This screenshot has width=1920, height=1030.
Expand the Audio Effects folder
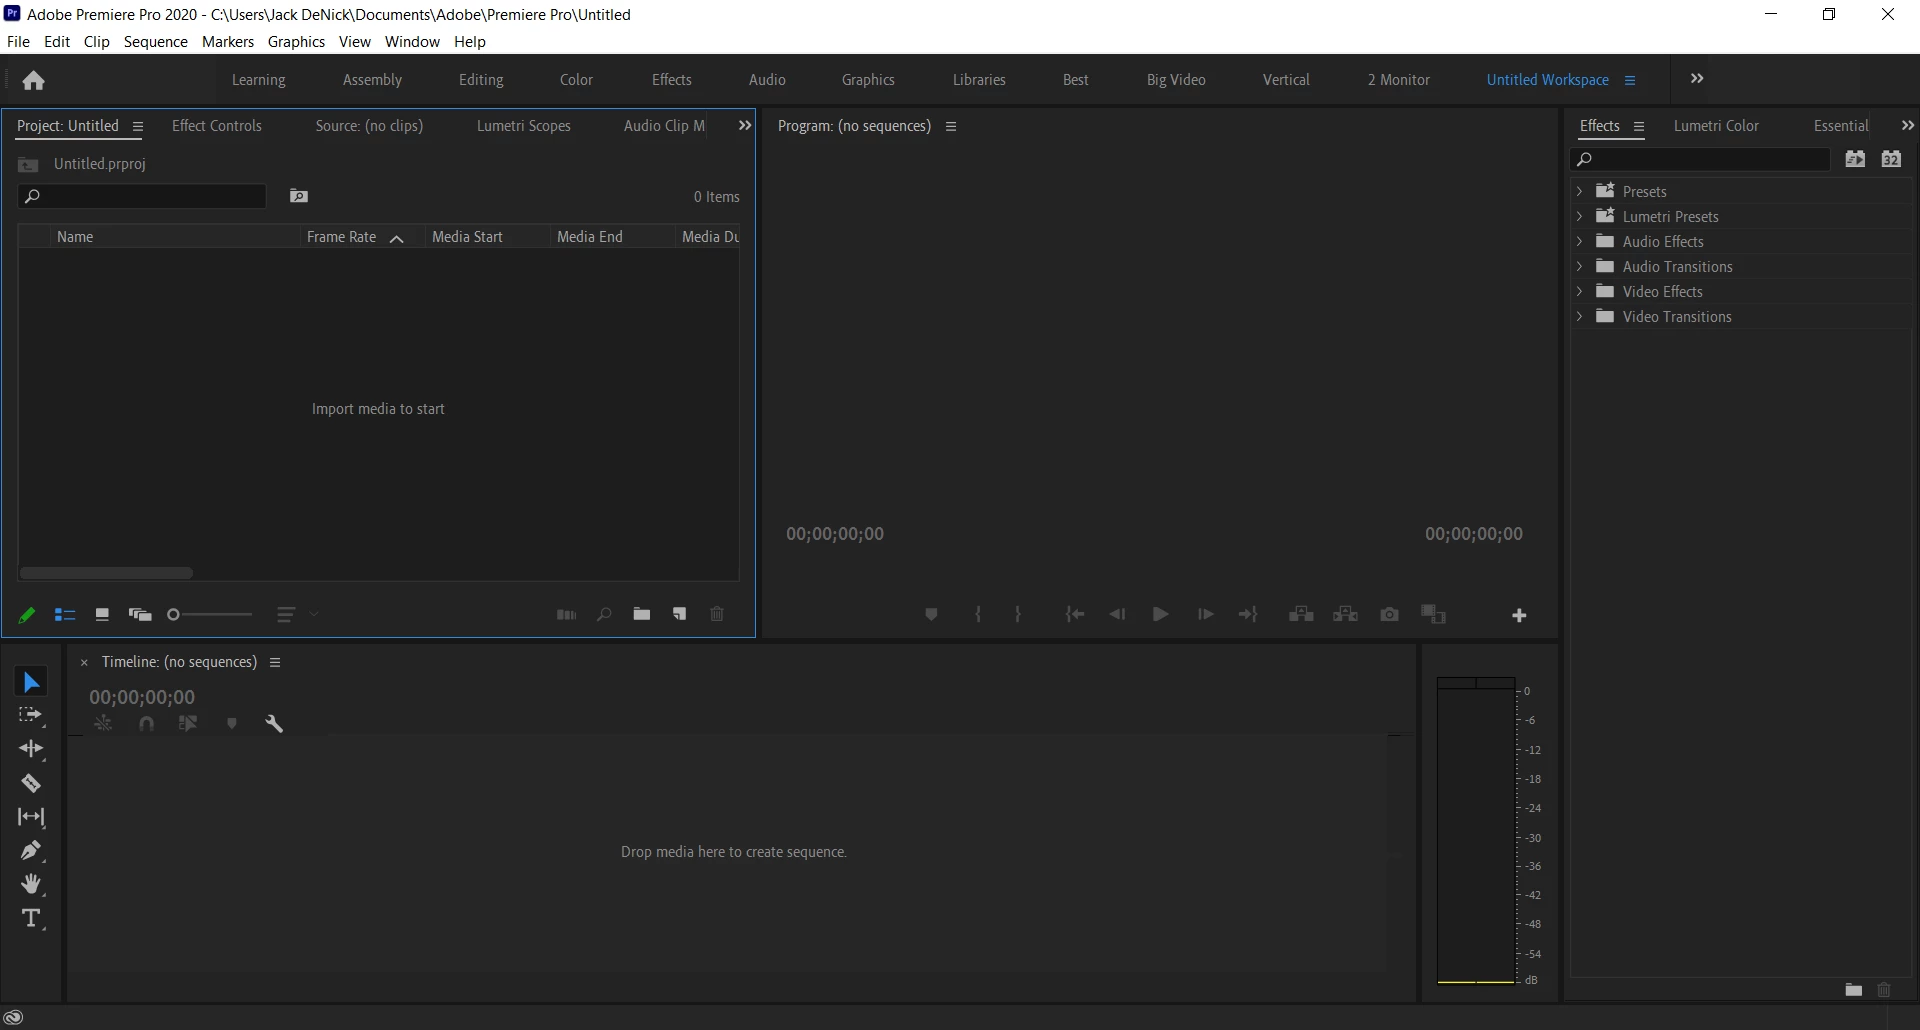click(1579, 241)
